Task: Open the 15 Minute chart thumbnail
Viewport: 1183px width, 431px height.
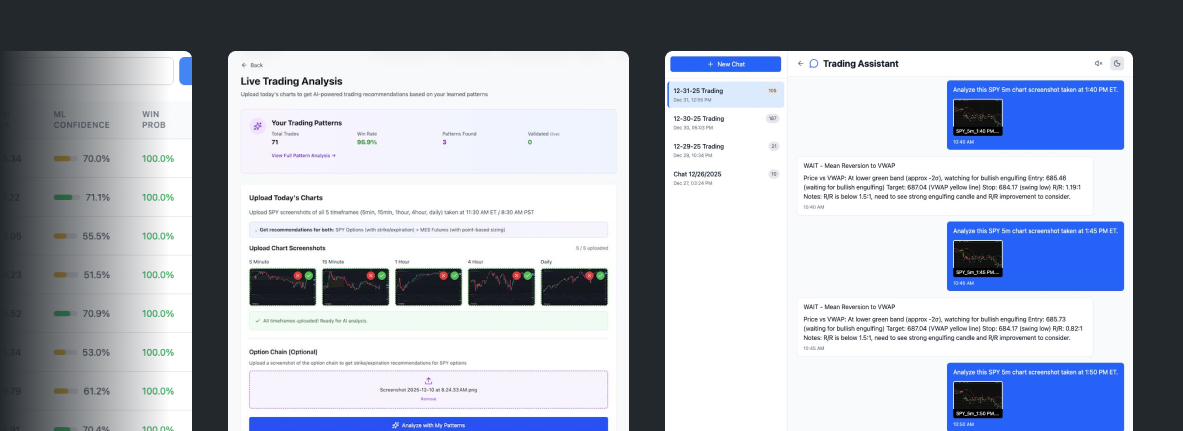Action: pyautogui.click(x=355, y=287)
